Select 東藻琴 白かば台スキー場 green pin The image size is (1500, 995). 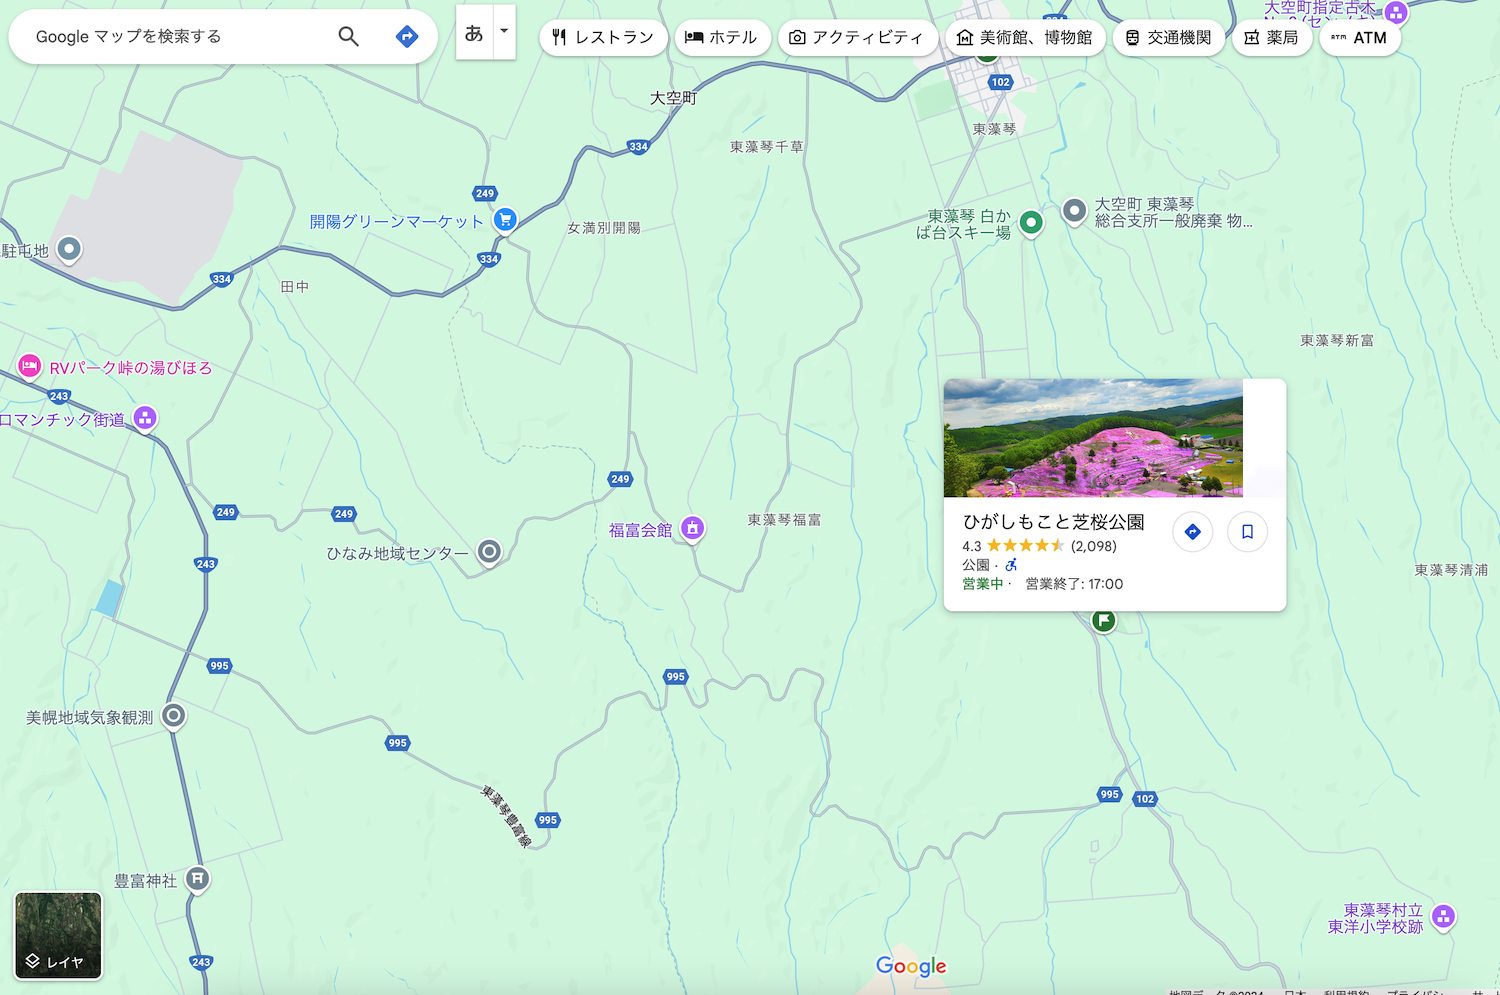[x=1031, y=222]
